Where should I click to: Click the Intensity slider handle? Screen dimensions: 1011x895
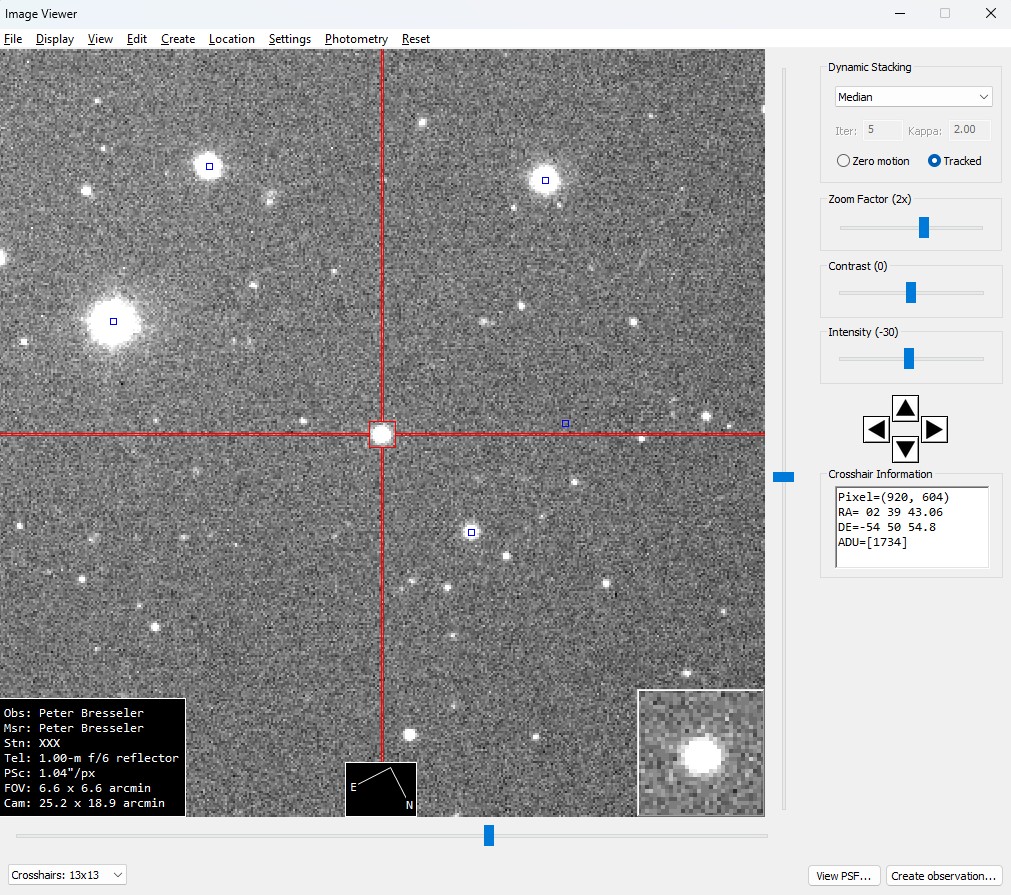[909, 358]
